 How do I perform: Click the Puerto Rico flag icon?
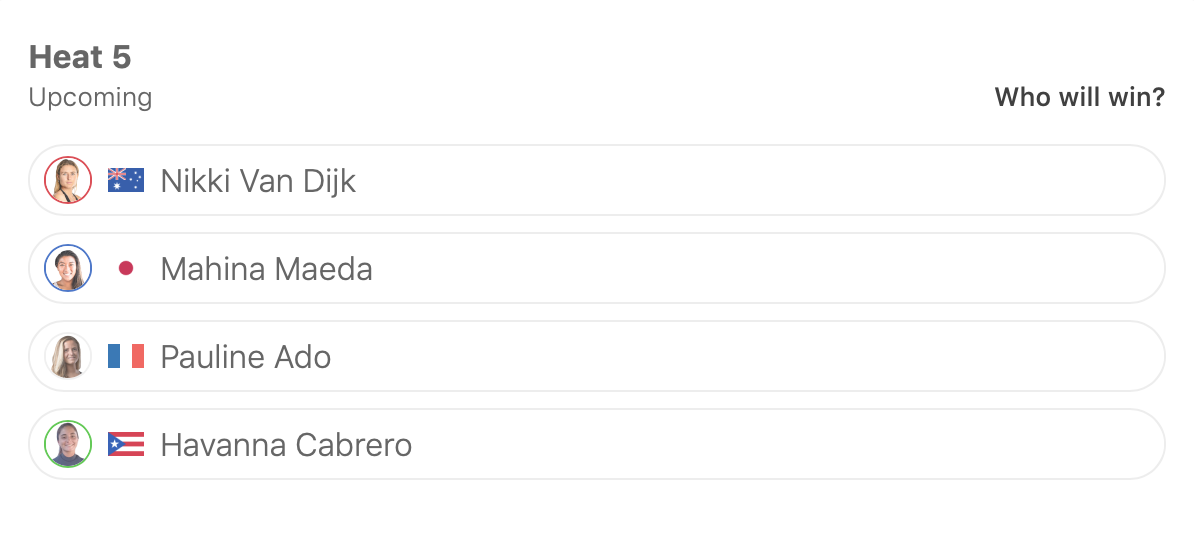pyautogui.click(x=126, y=445)
